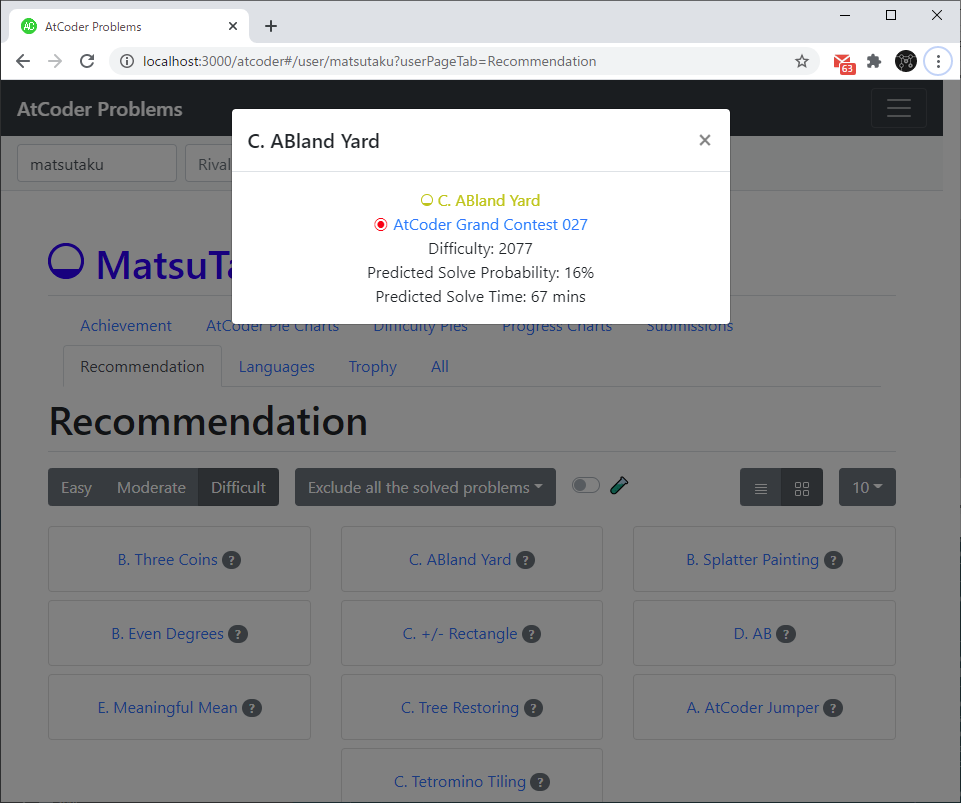Open the browser profile avatar
Screen dimensions: 961x803
click(906, 61)
